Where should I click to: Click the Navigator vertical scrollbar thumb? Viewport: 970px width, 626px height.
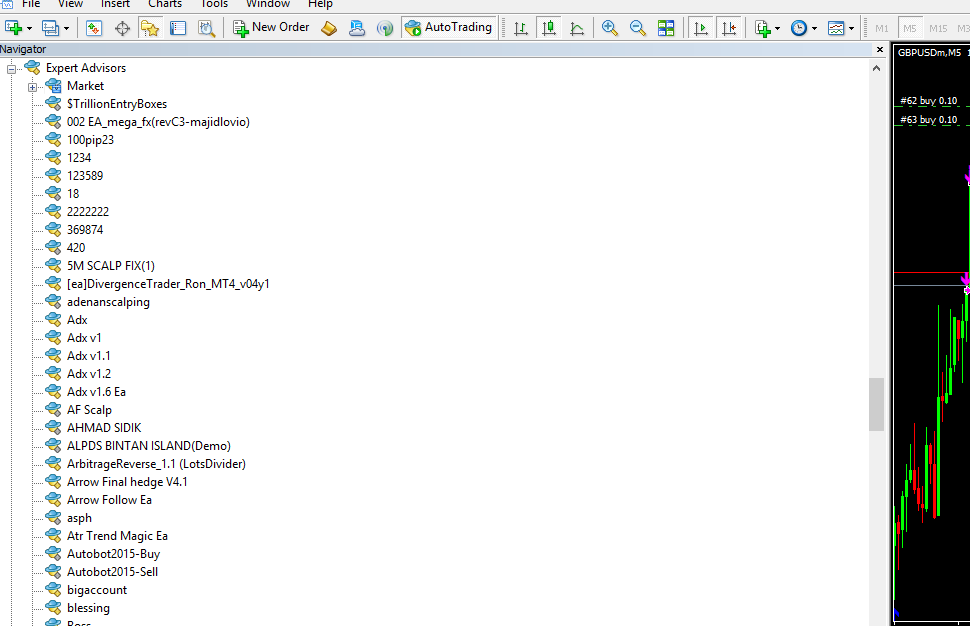click(877, 404)
